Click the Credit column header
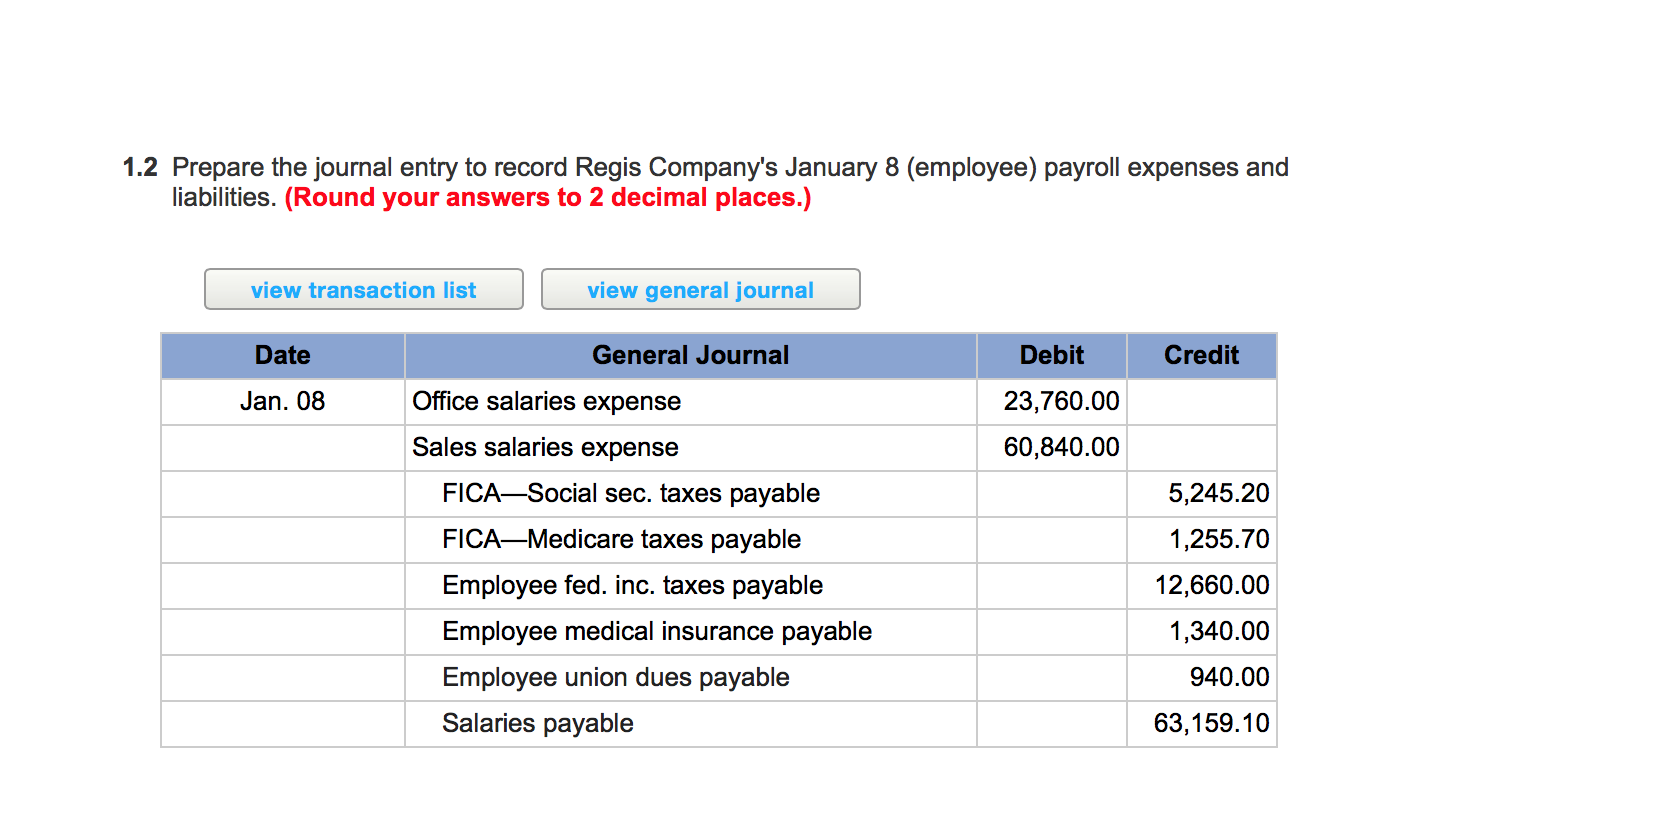 (1200, 355)
